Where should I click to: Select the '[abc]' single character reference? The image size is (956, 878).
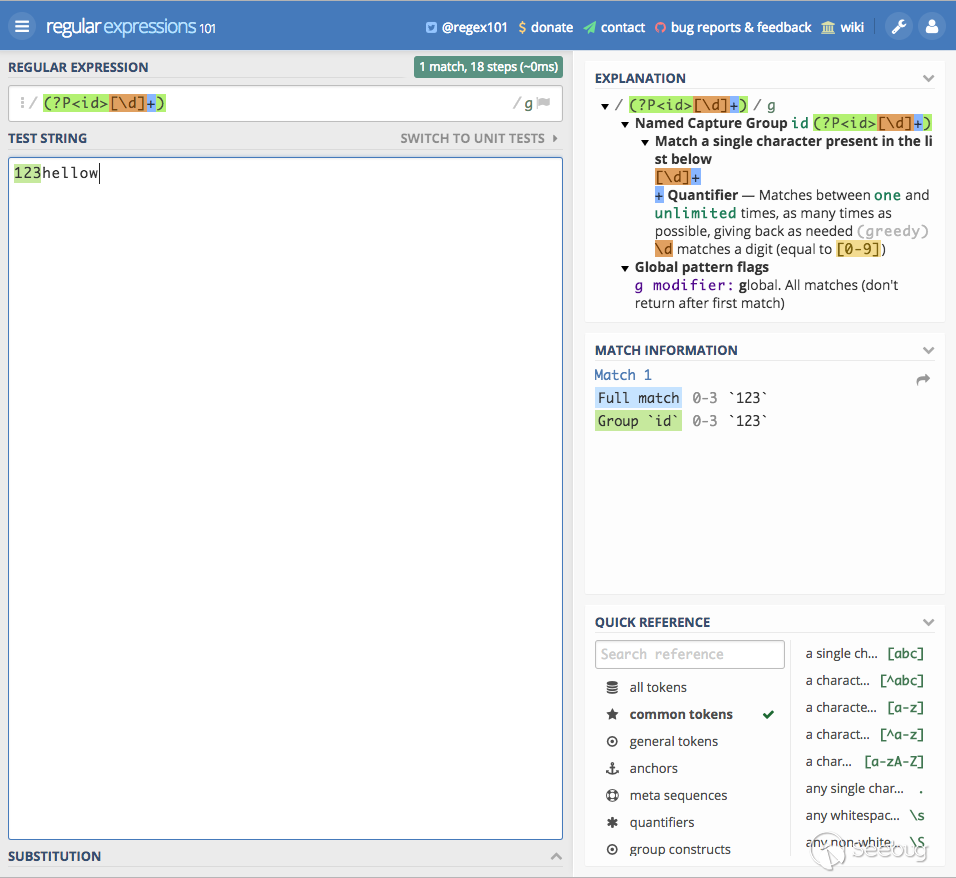click(865, 654)
